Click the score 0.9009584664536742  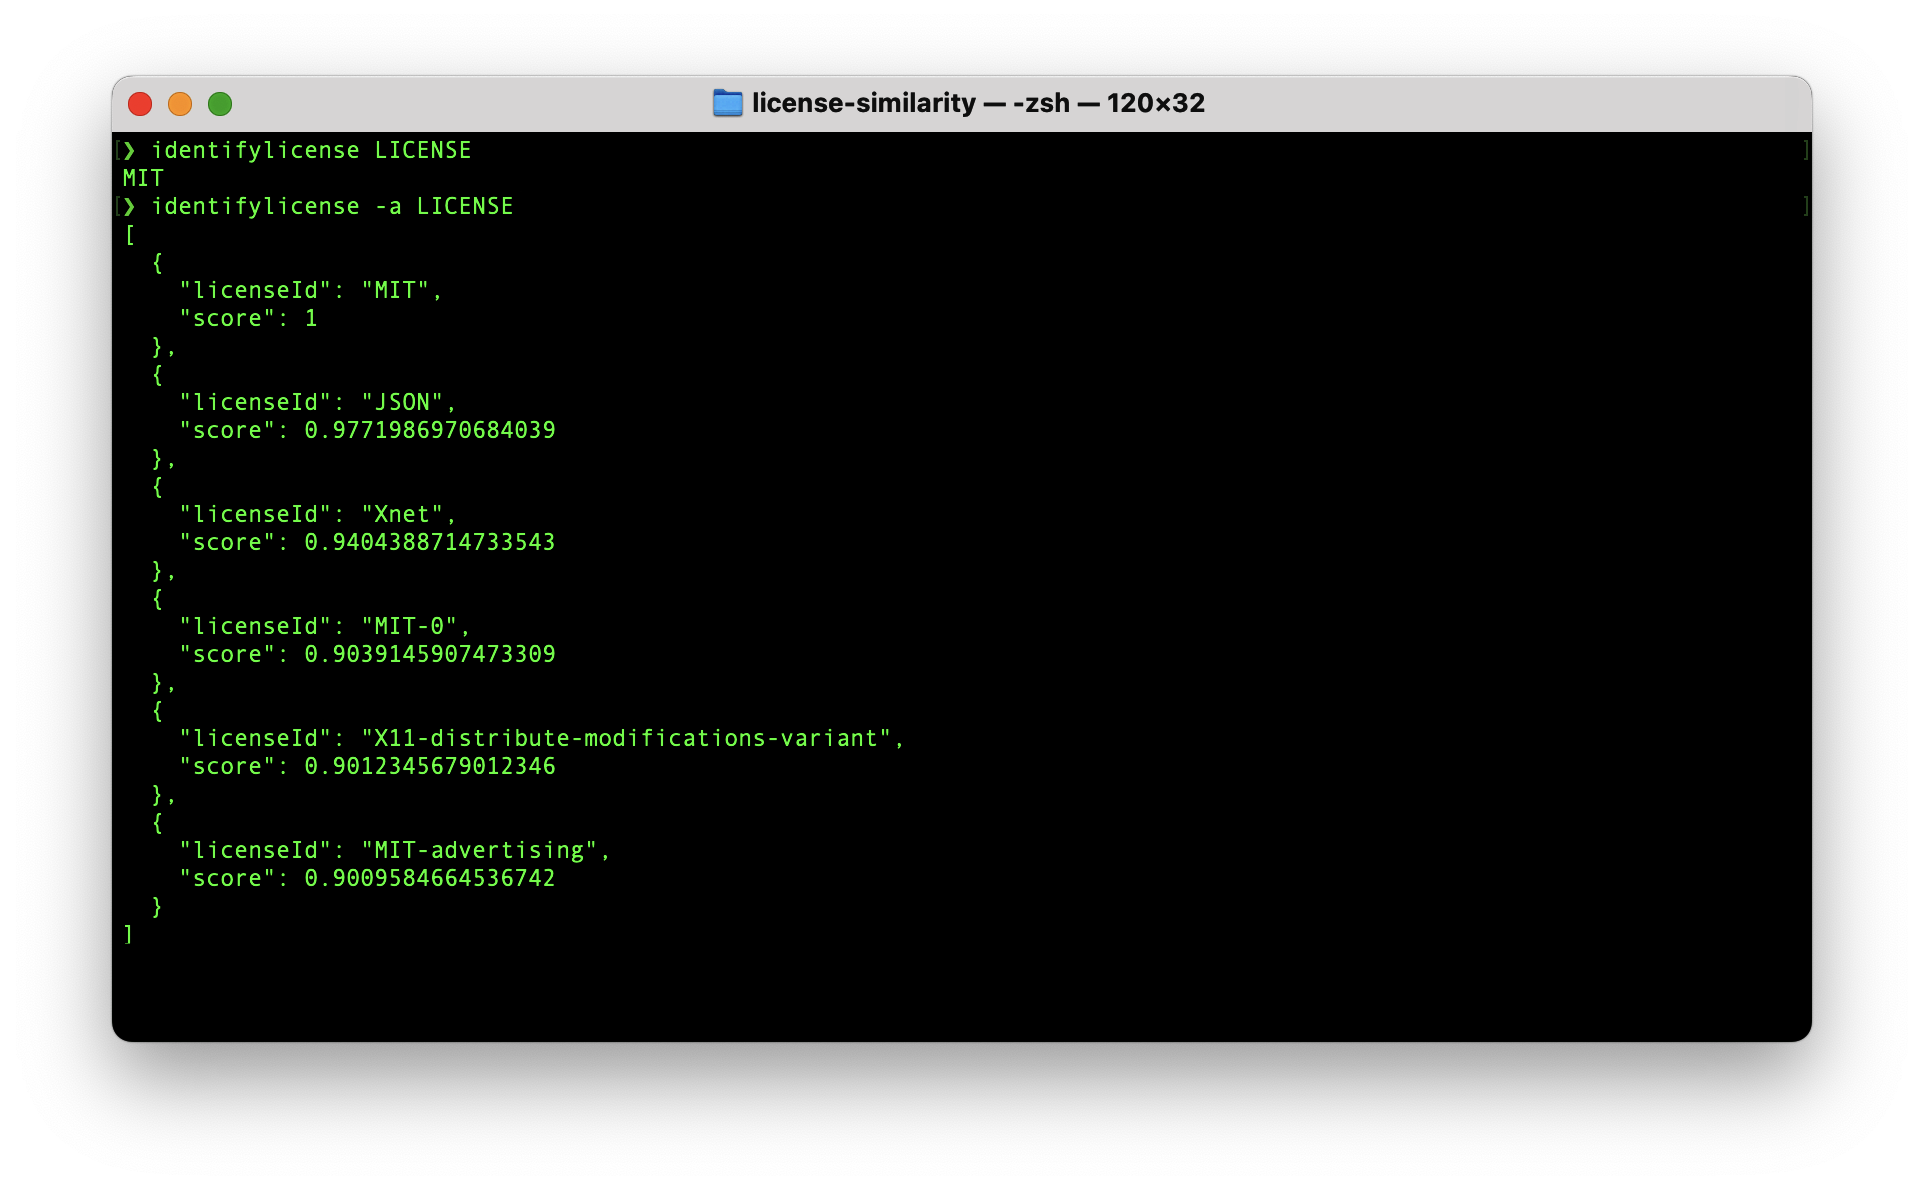click(429, 878)
